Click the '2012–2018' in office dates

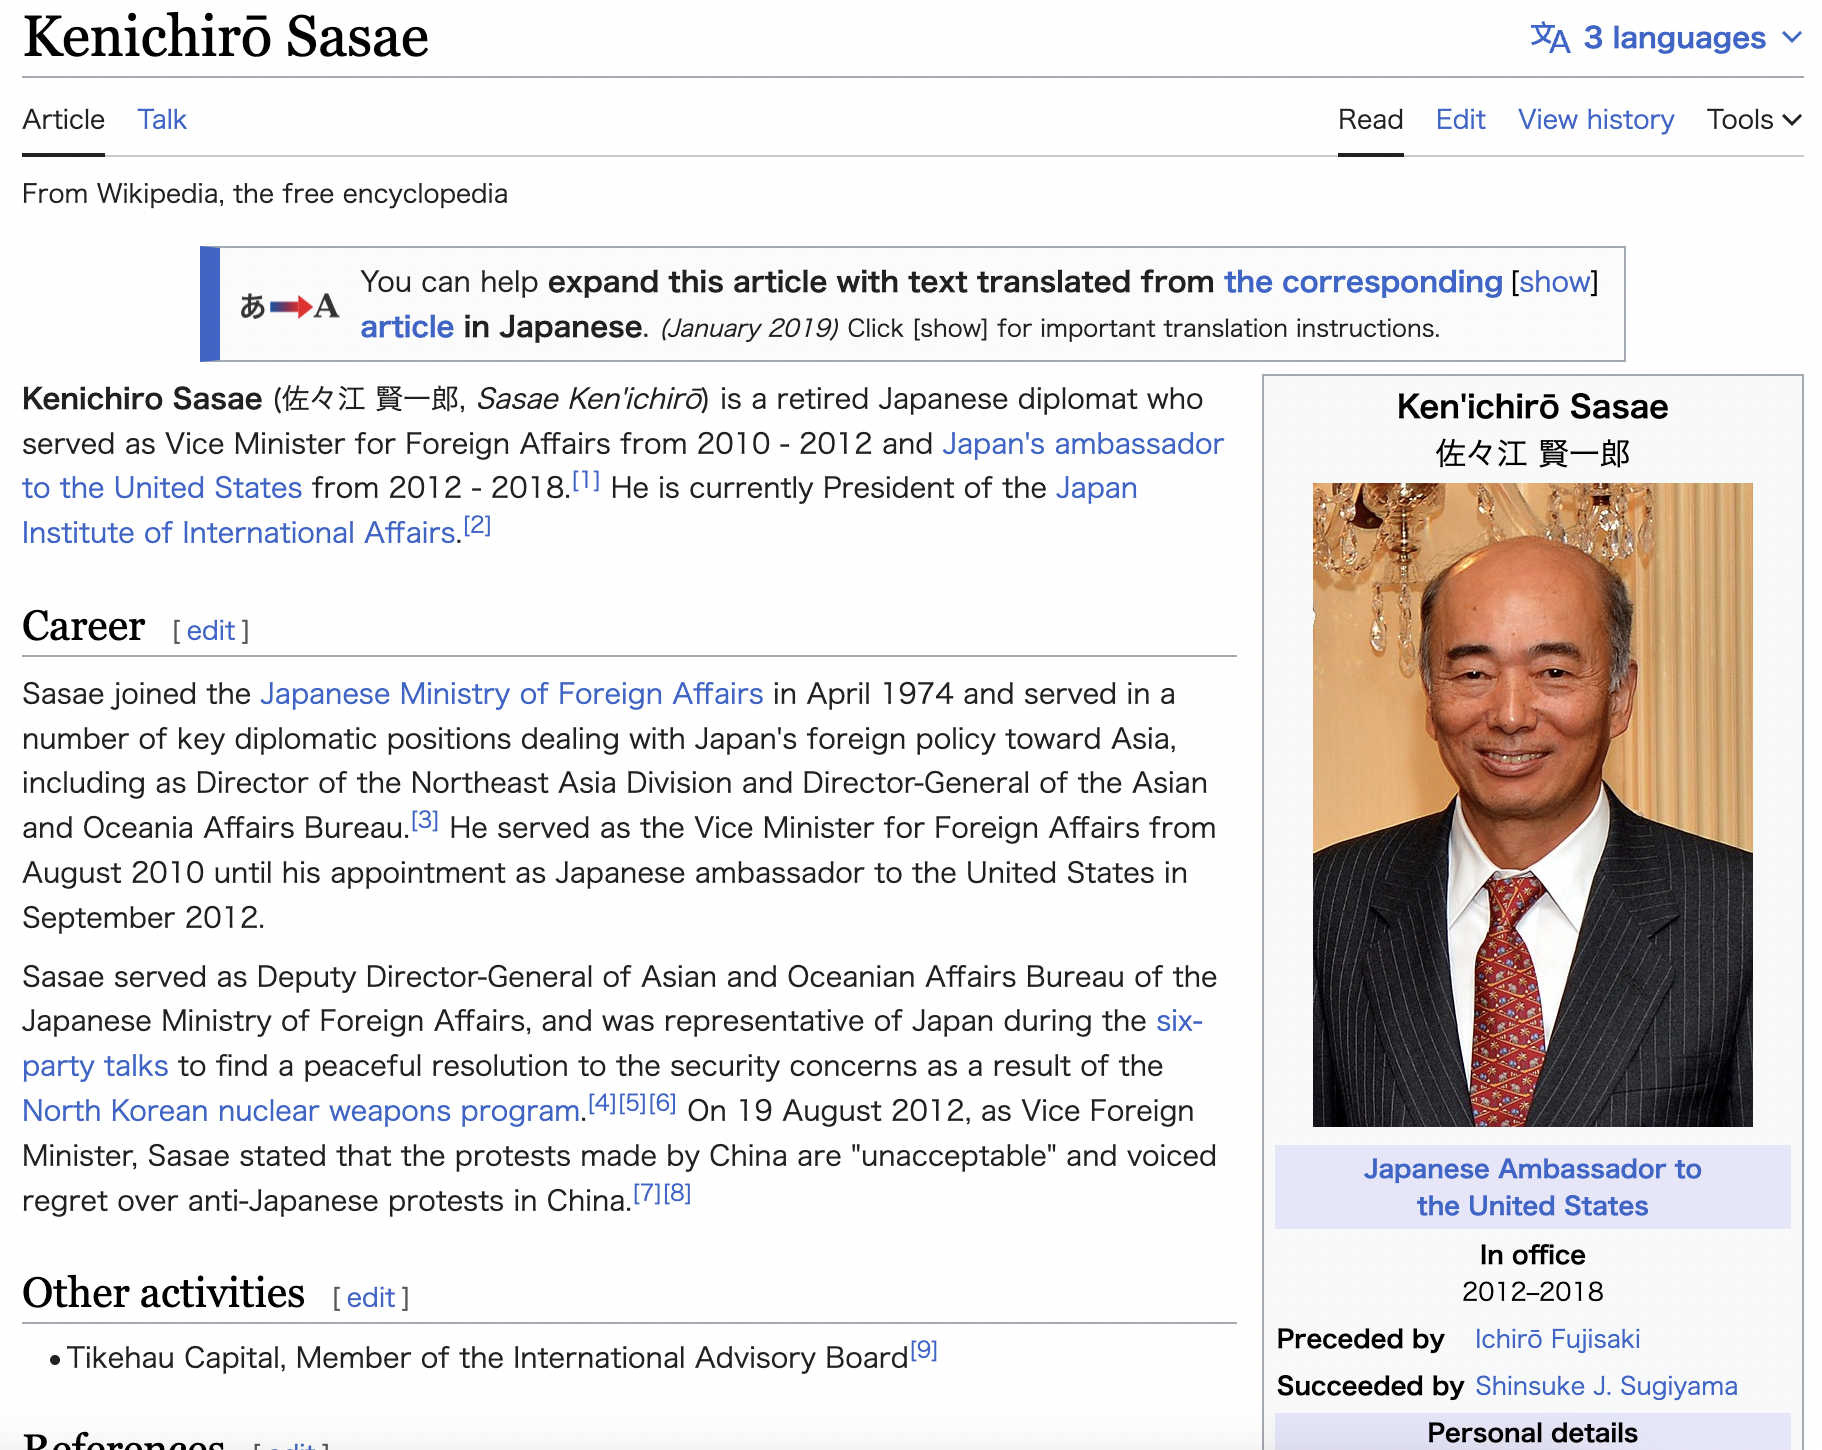point(1532,1292)
